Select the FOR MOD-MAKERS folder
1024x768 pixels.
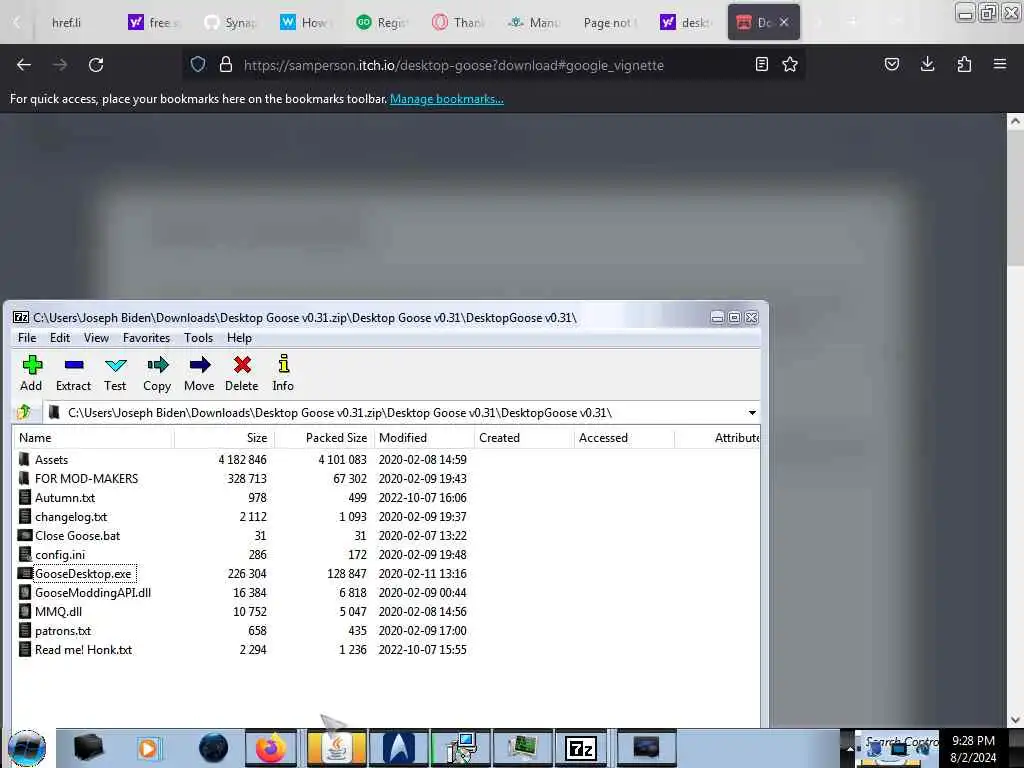(86, 479)
